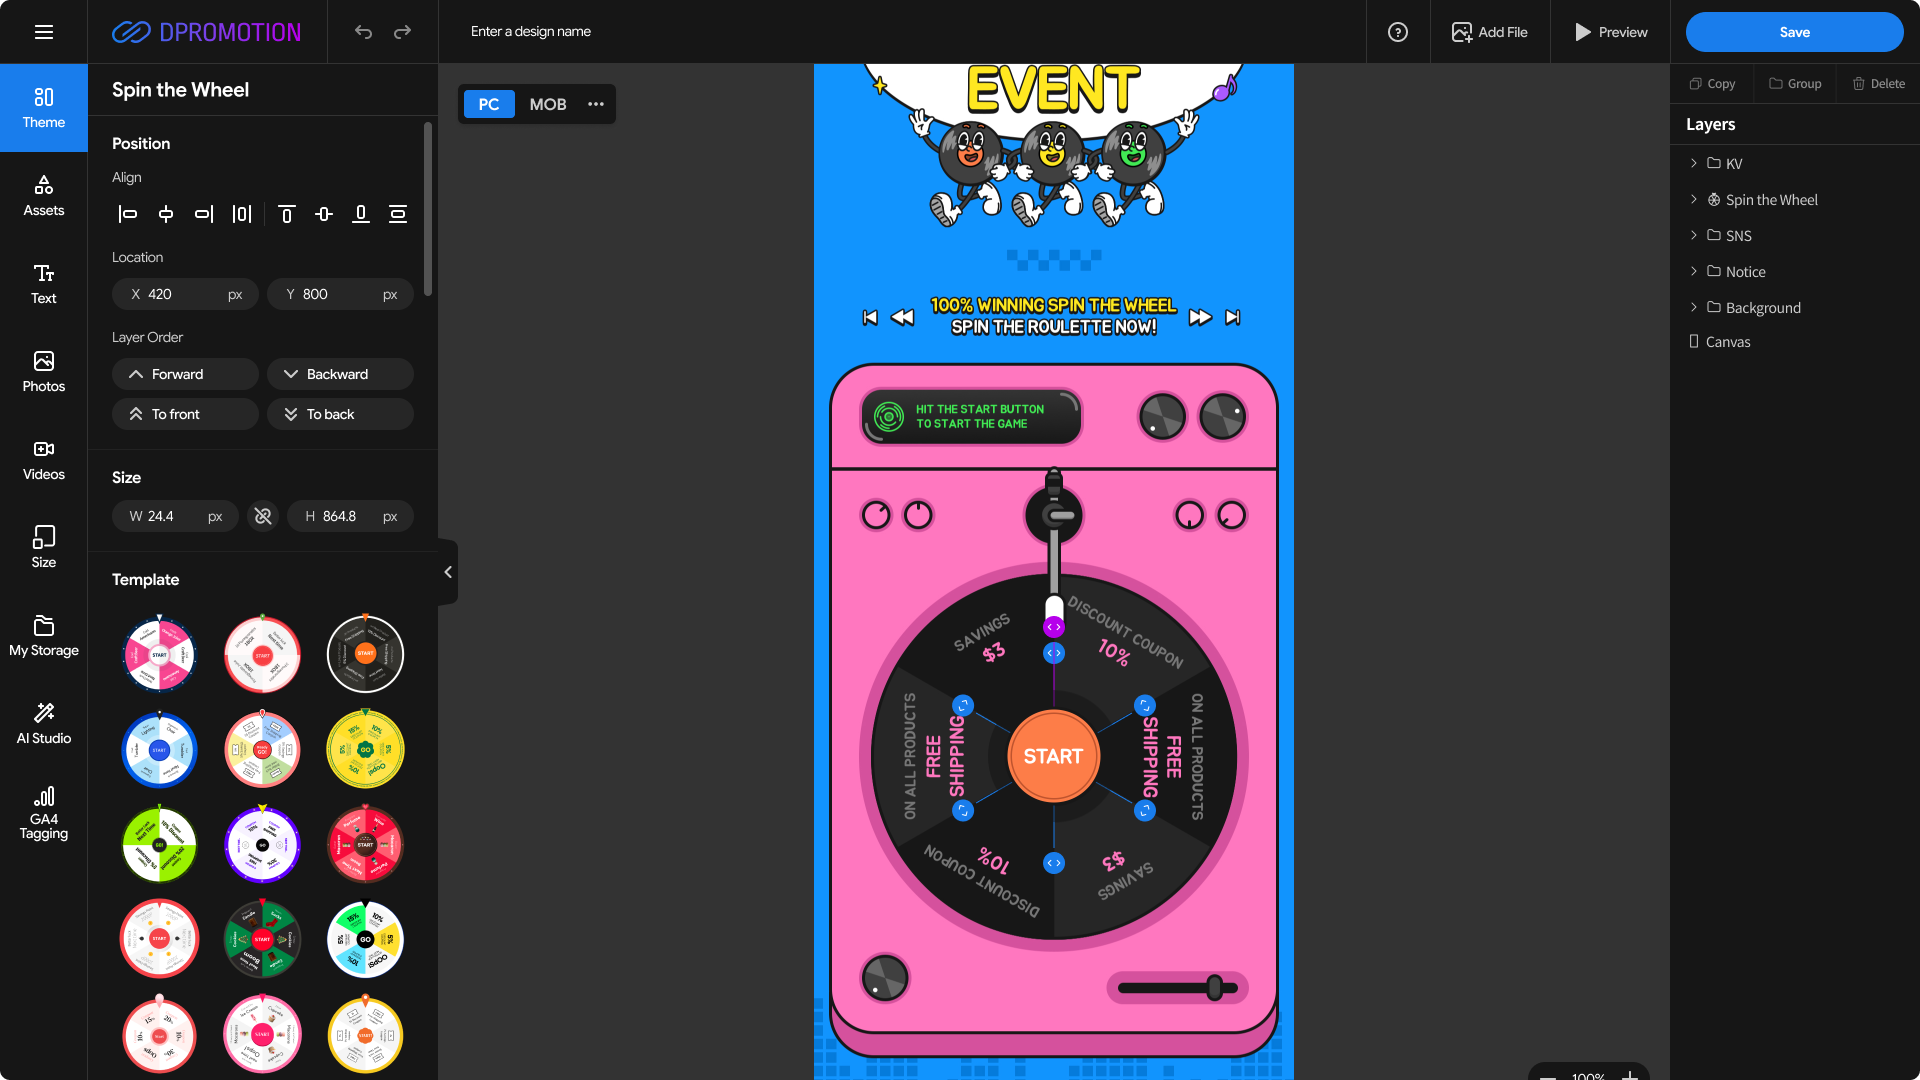
Task: Align layer to horizontal center
Action: [166, 214]
